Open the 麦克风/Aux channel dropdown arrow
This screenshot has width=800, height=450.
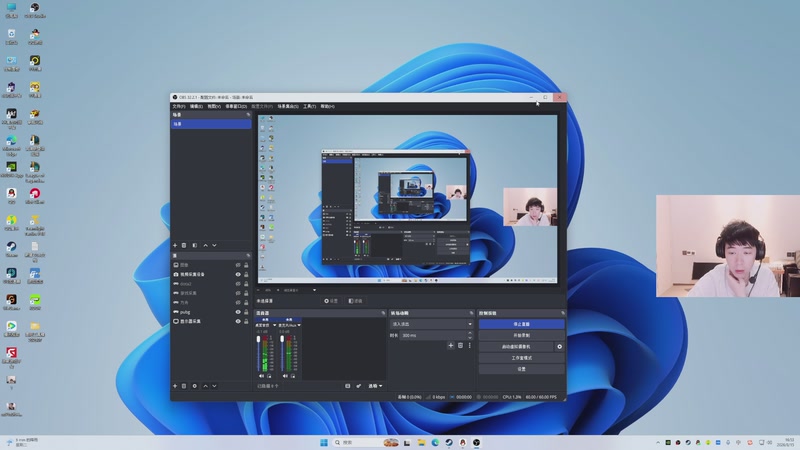[x=299, y=325]
